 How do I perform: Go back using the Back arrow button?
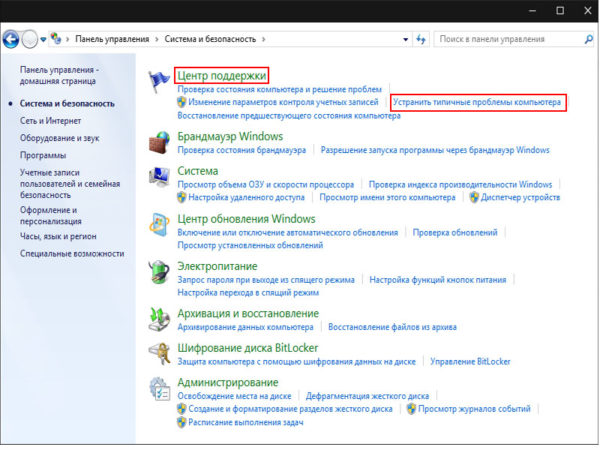(12, 39)
